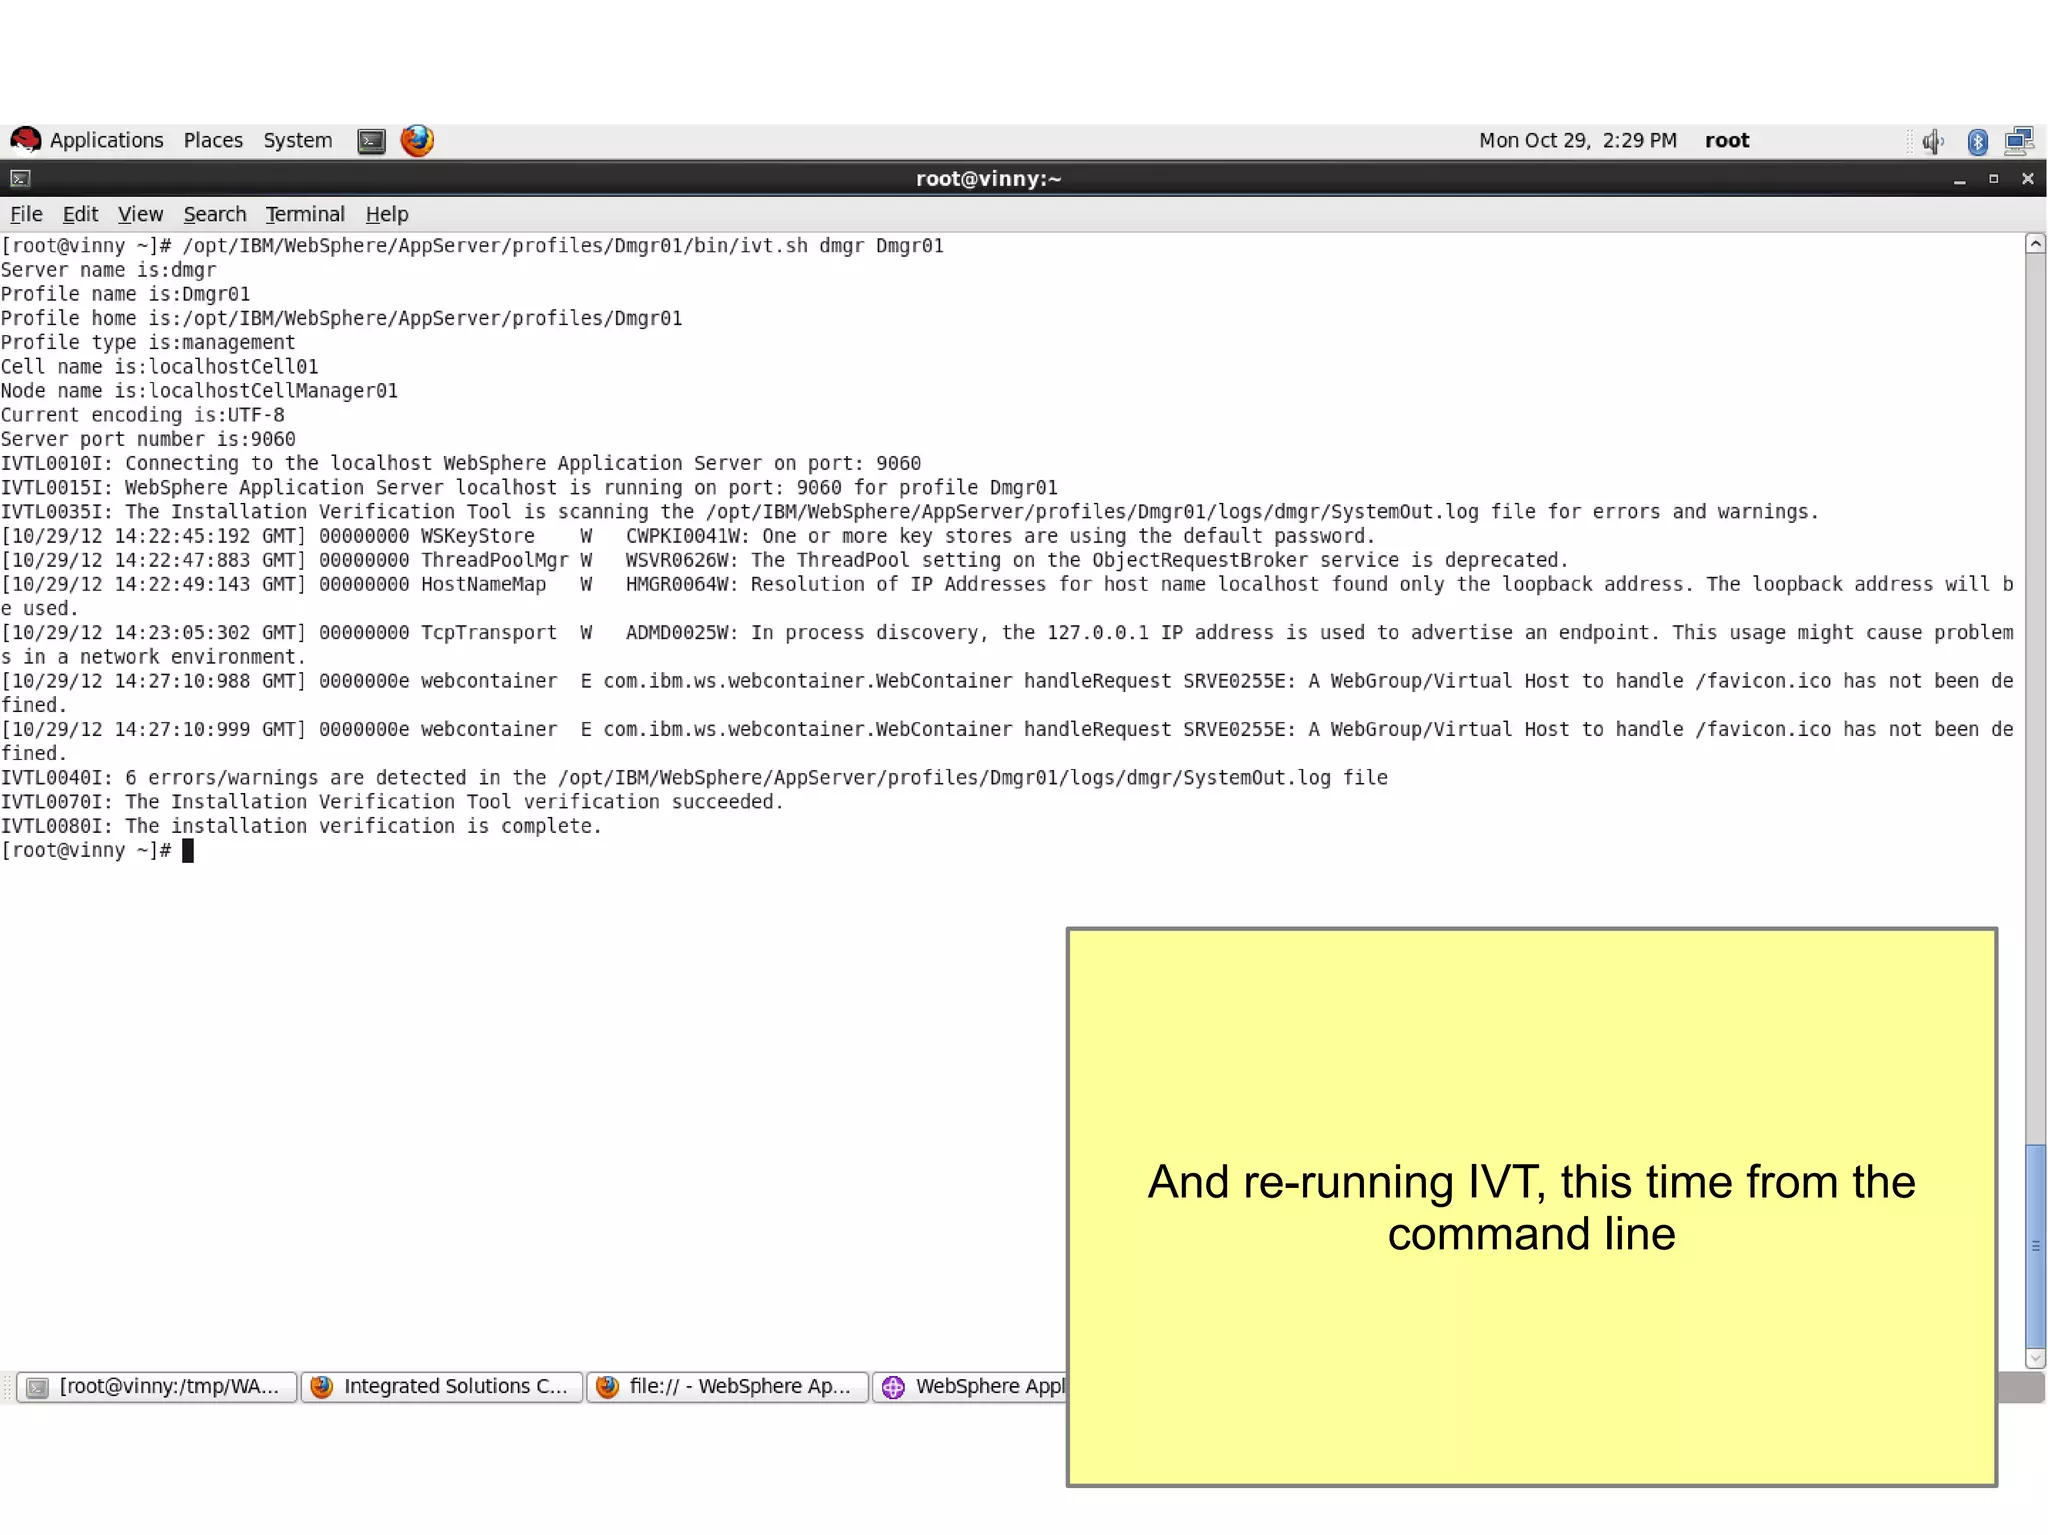
Task: Click the purple WebSphere taskbar icon
Action: tap(893, 1387)
